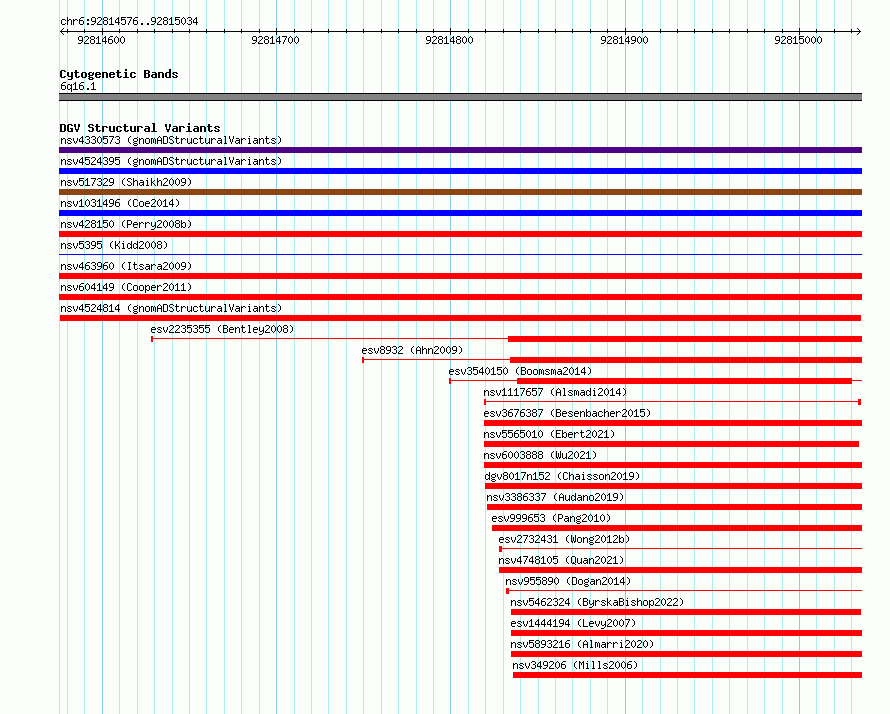Click nsv5893216 (Almarri2020) label
890x714 pixels.
(x=582, y=644)
